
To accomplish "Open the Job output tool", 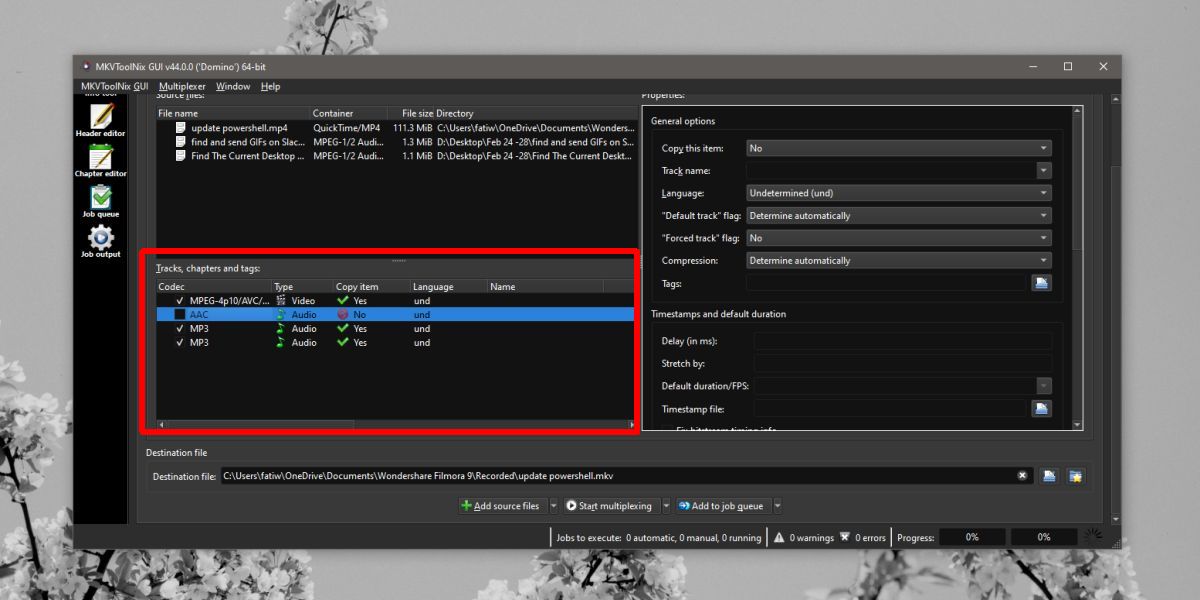I will coord(100,242).
